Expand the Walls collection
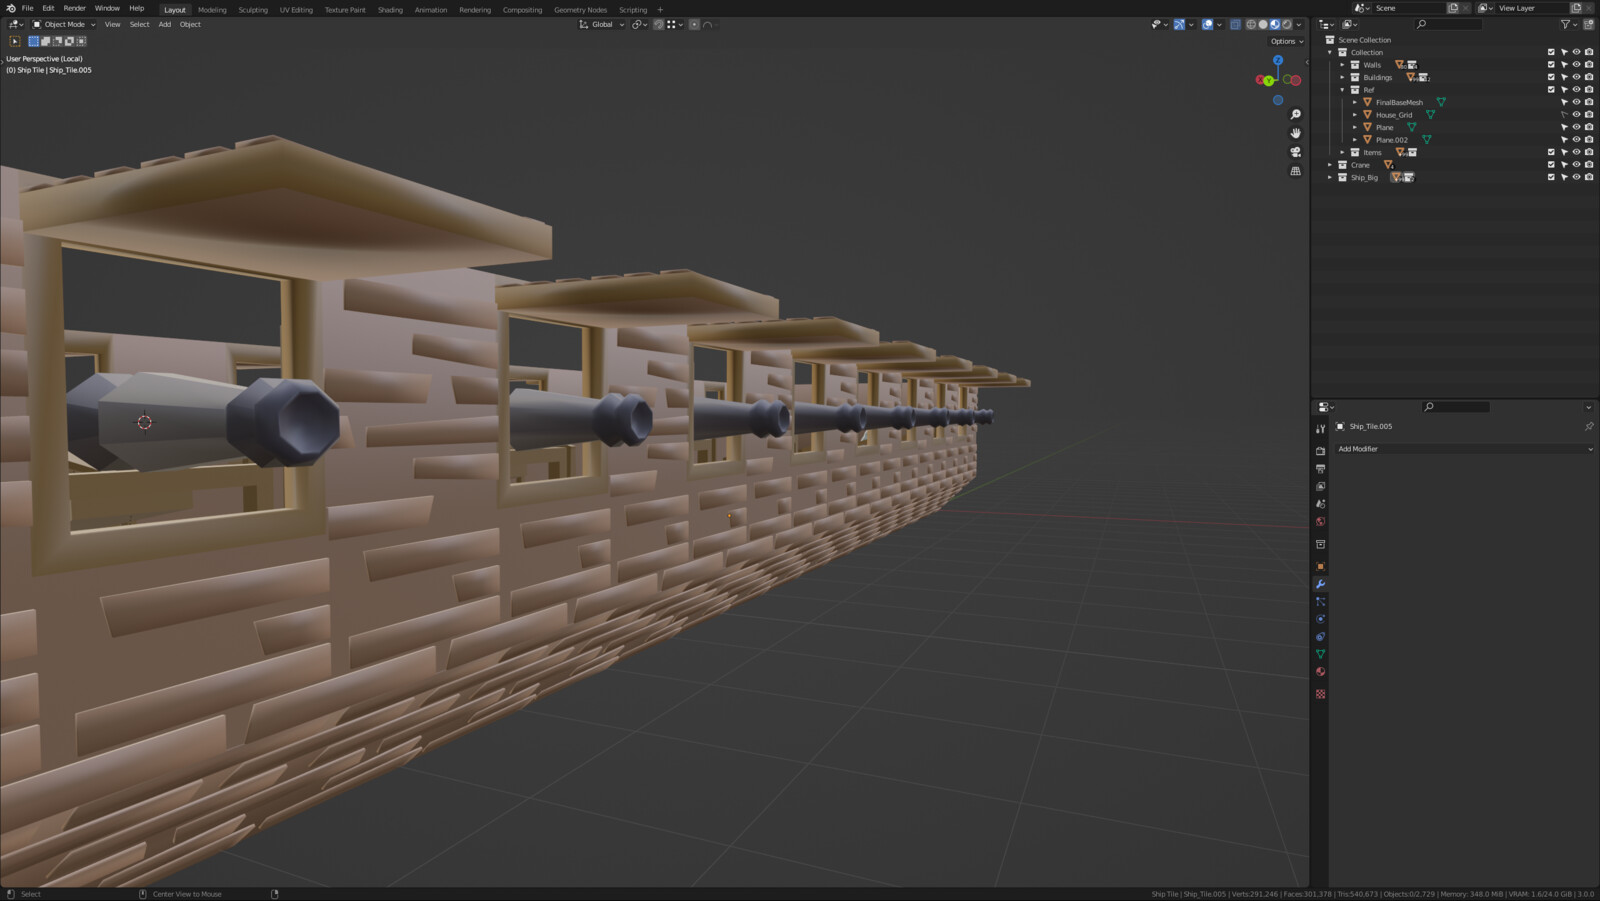The height and width of the screenshot is (901, 1600). pyautogui.click(x=1343, y=65)
